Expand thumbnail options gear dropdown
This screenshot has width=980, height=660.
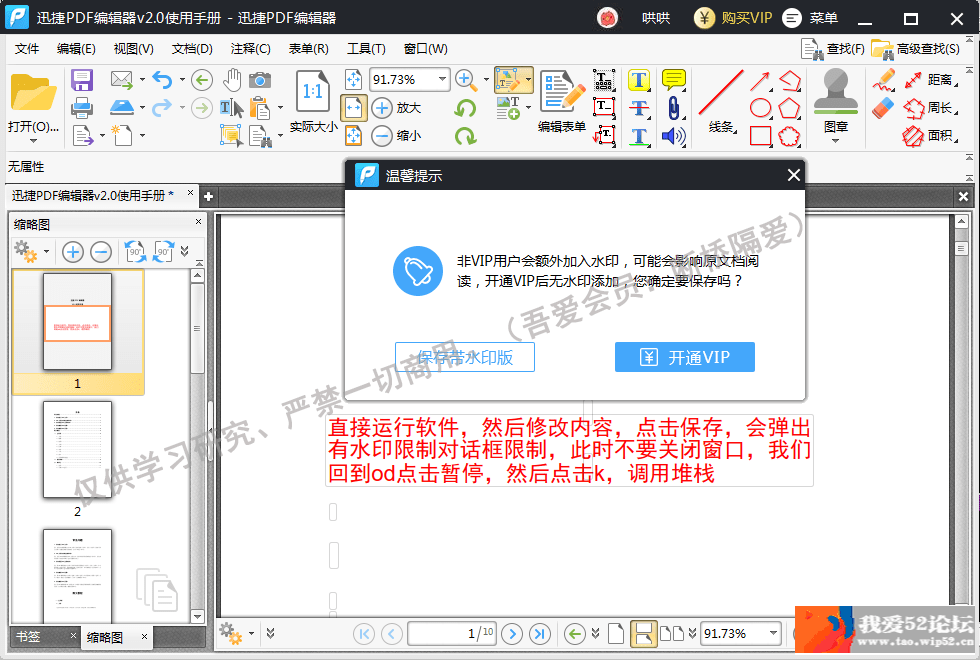(x=46, y=252)
